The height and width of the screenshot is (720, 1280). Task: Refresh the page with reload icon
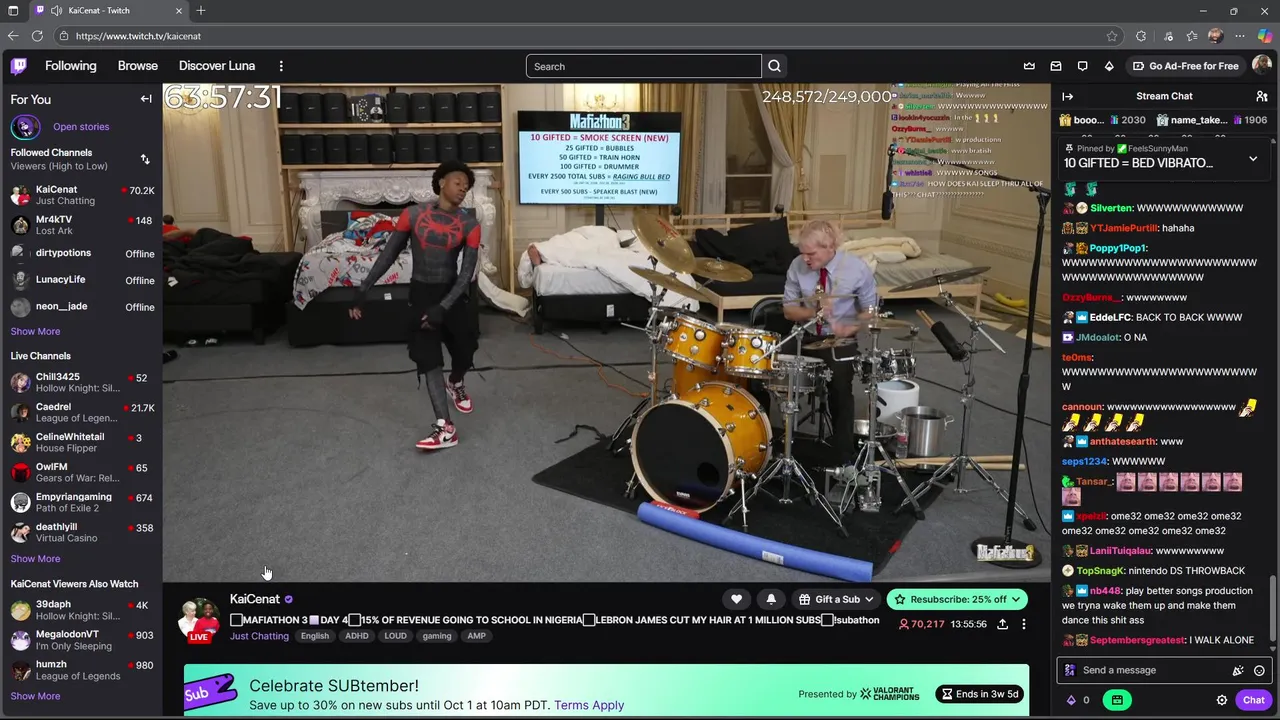click(37, 36)
